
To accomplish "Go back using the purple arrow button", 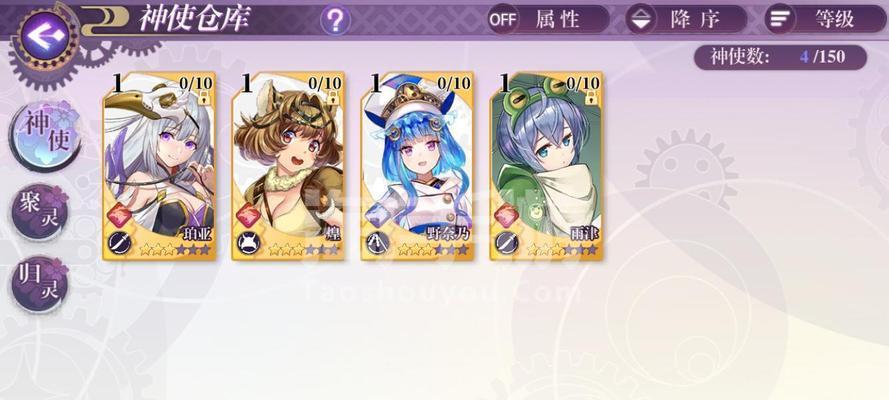I will tap(44, 36).
